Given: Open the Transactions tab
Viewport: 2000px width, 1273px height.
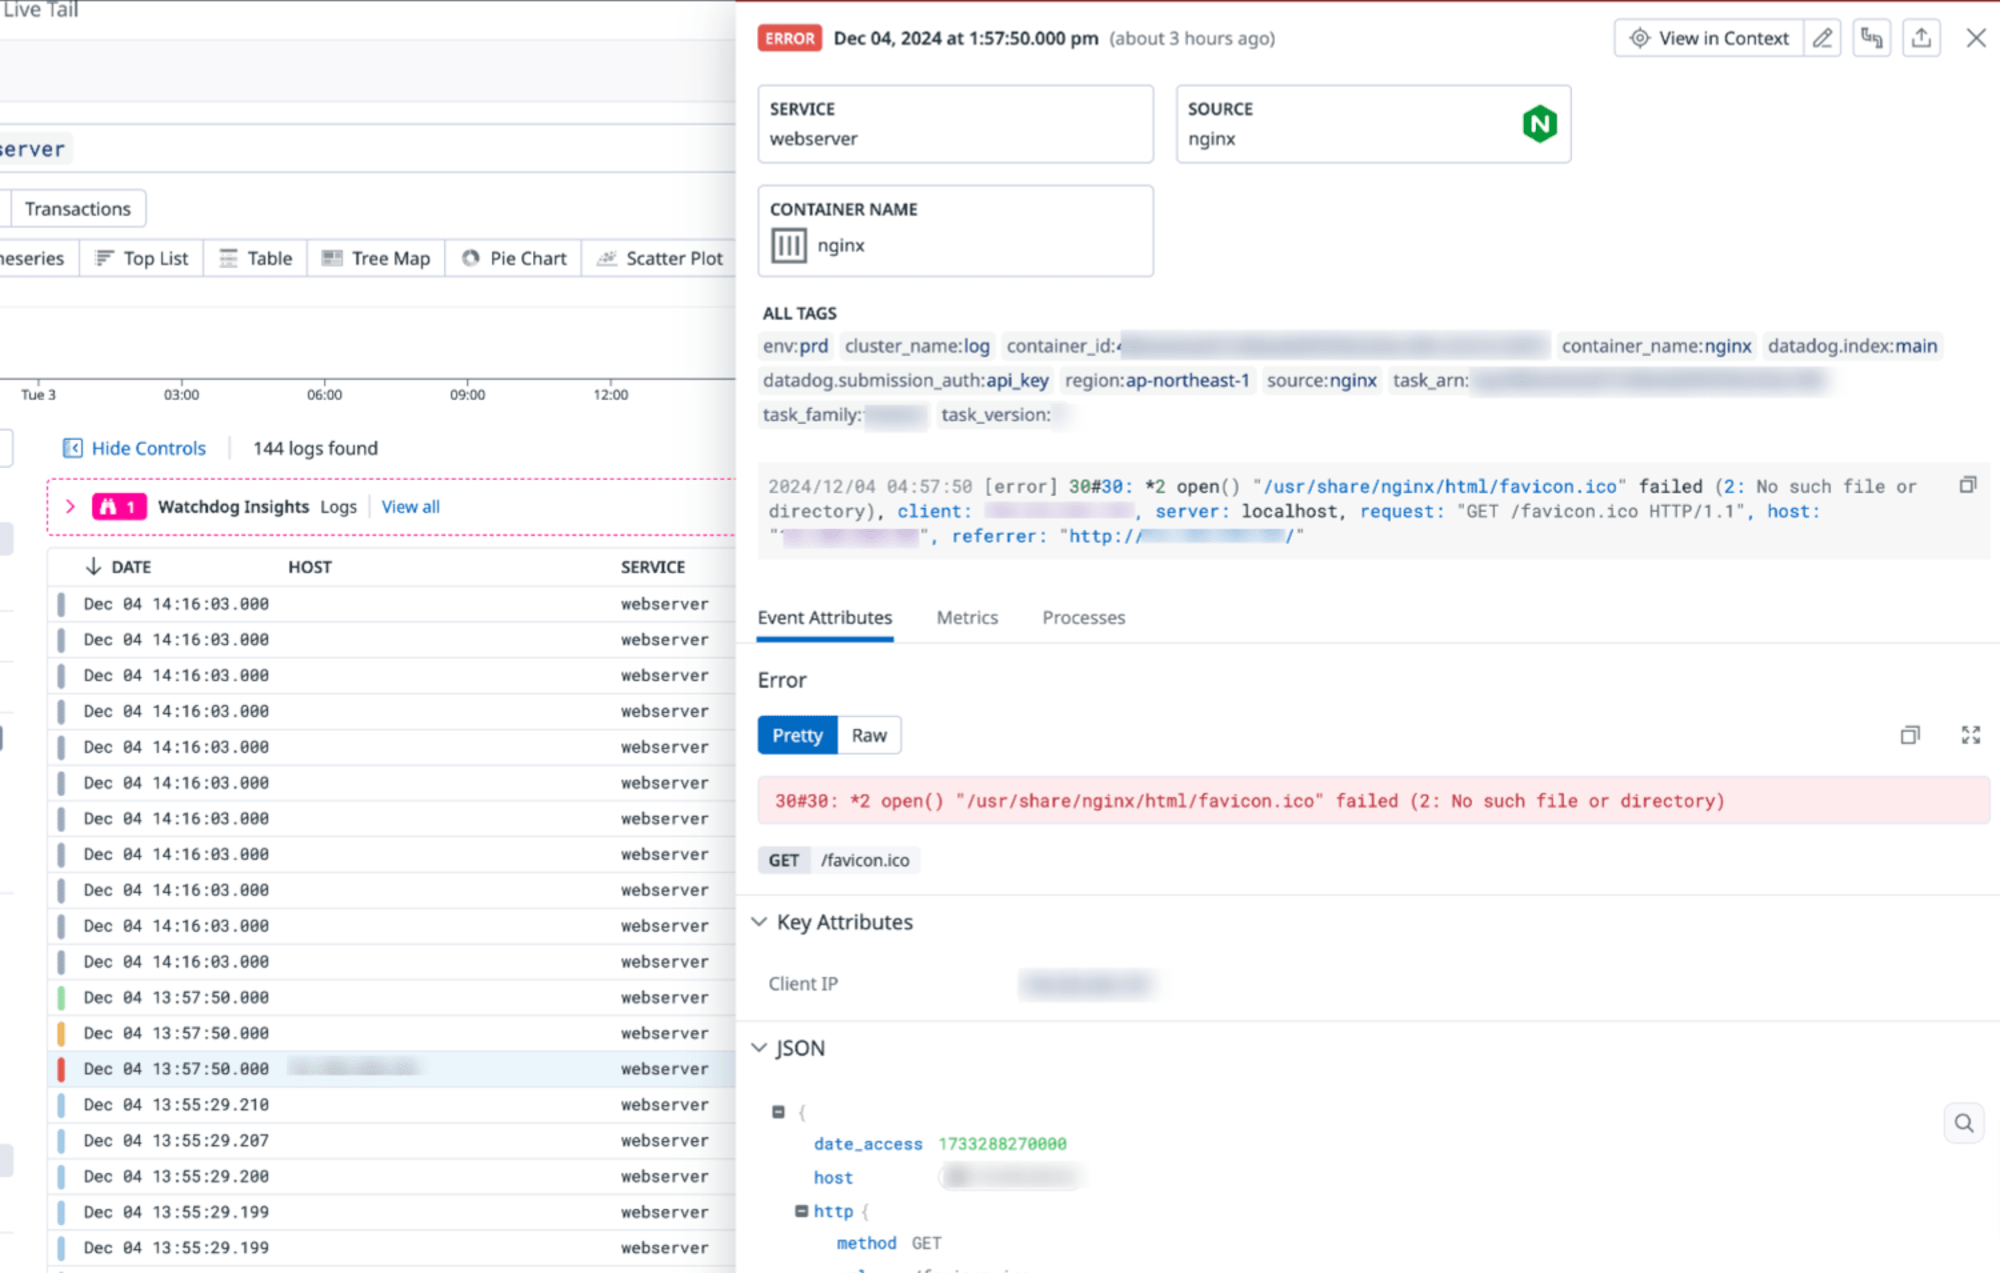Looking at the screenshot, I should pyautogui.click(x=78, y=209).
